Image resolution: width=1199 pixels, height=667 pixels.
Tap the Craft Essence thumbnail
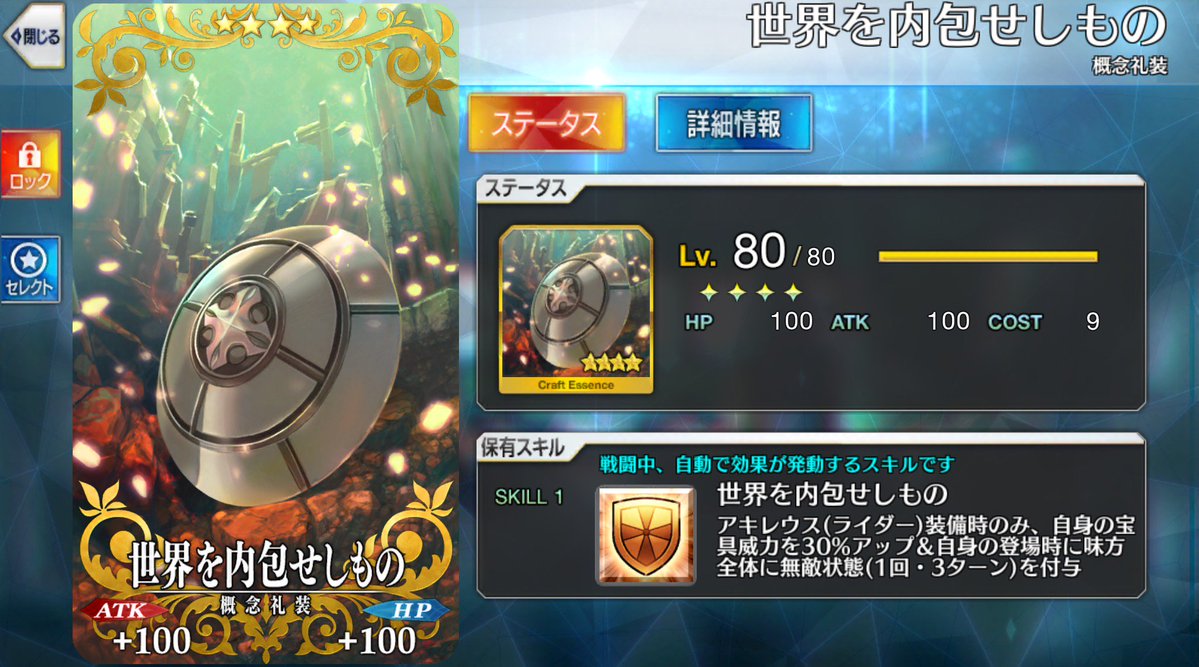[x=576, y=310]
